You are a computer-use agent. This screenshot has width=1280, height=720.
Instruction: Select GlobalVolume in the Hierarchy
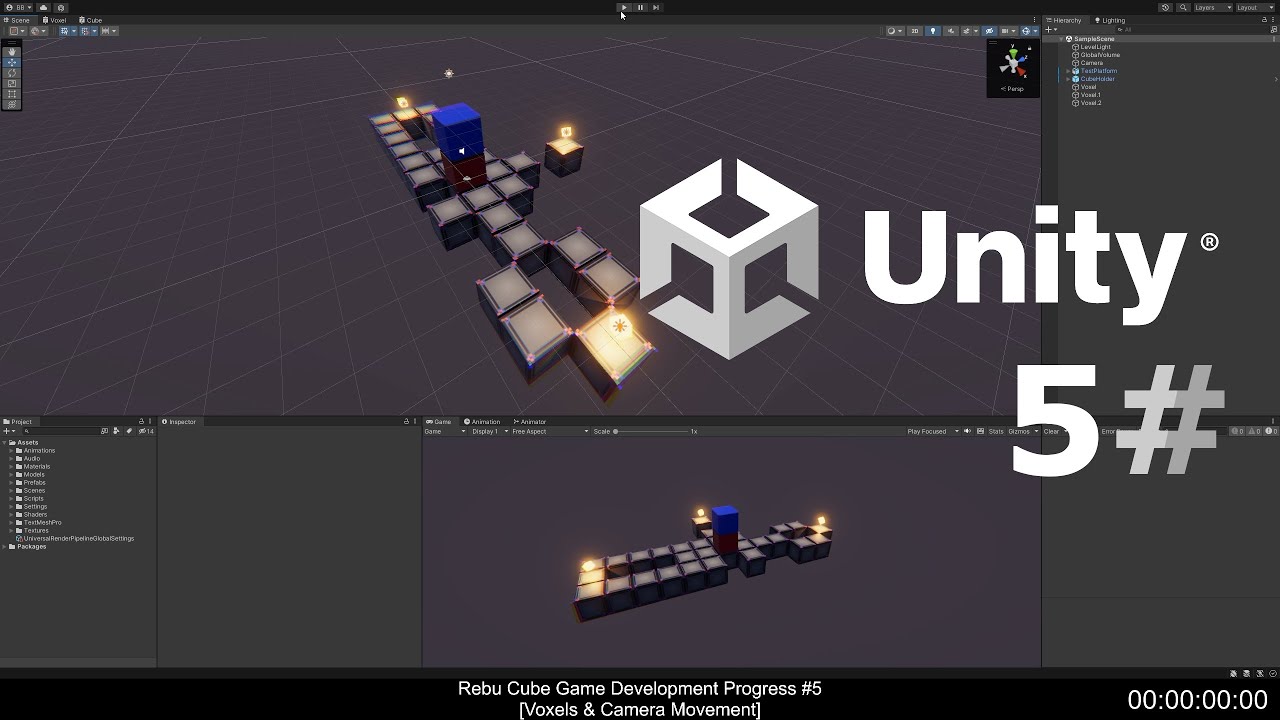pos(1100,55)
